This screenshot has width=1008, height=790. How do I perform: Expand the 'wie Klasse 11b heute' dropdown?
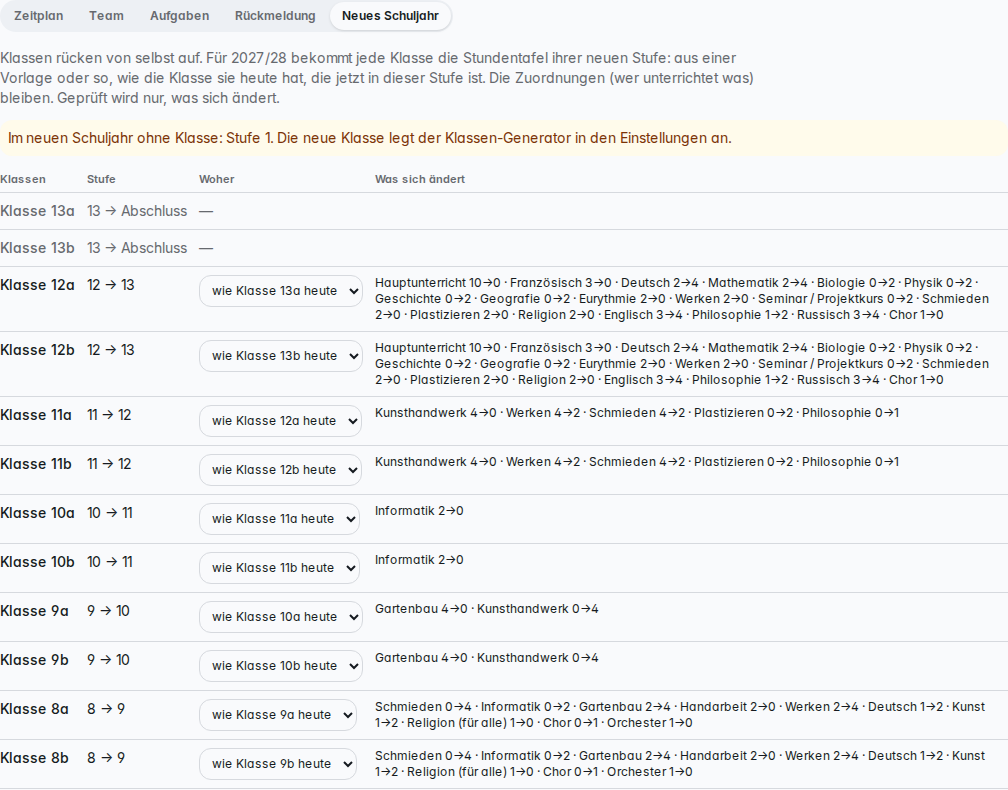tap(280, 568)
